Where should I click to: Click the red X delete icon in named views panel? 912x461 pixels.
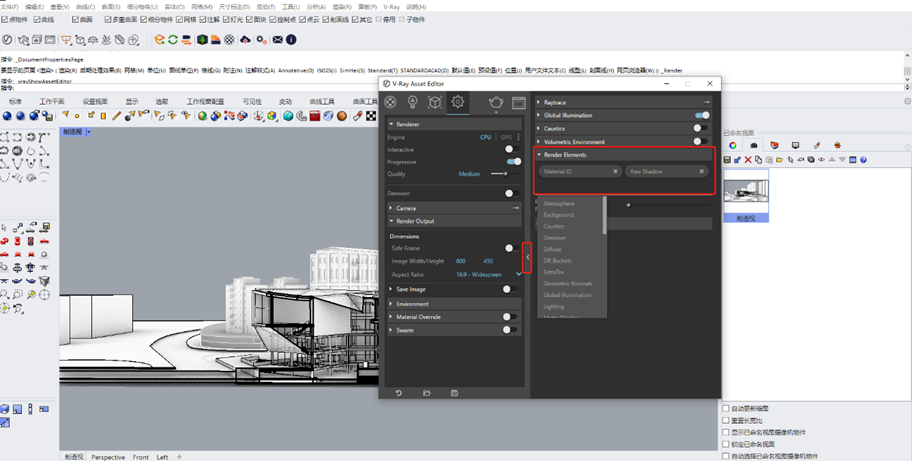click(748, 160)
